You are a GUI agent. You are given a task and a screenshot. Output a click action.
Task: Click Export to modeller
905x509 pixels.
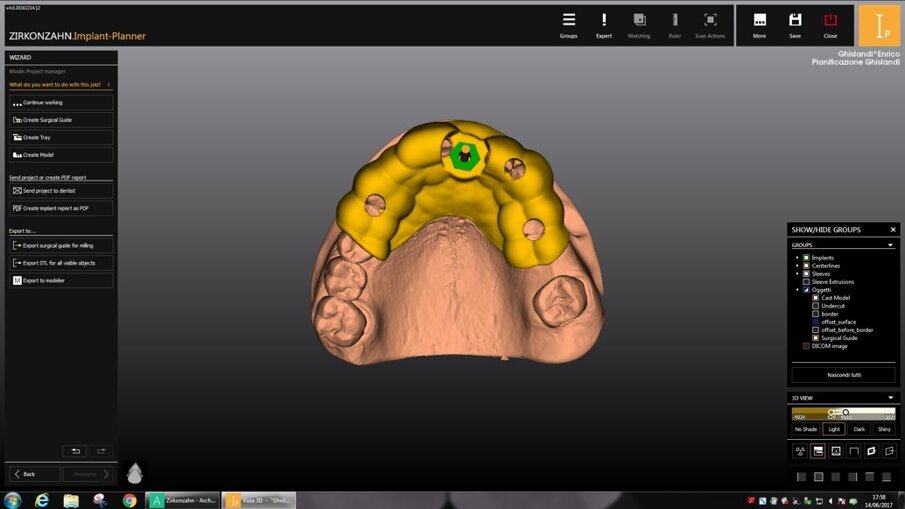coord(61,280)
